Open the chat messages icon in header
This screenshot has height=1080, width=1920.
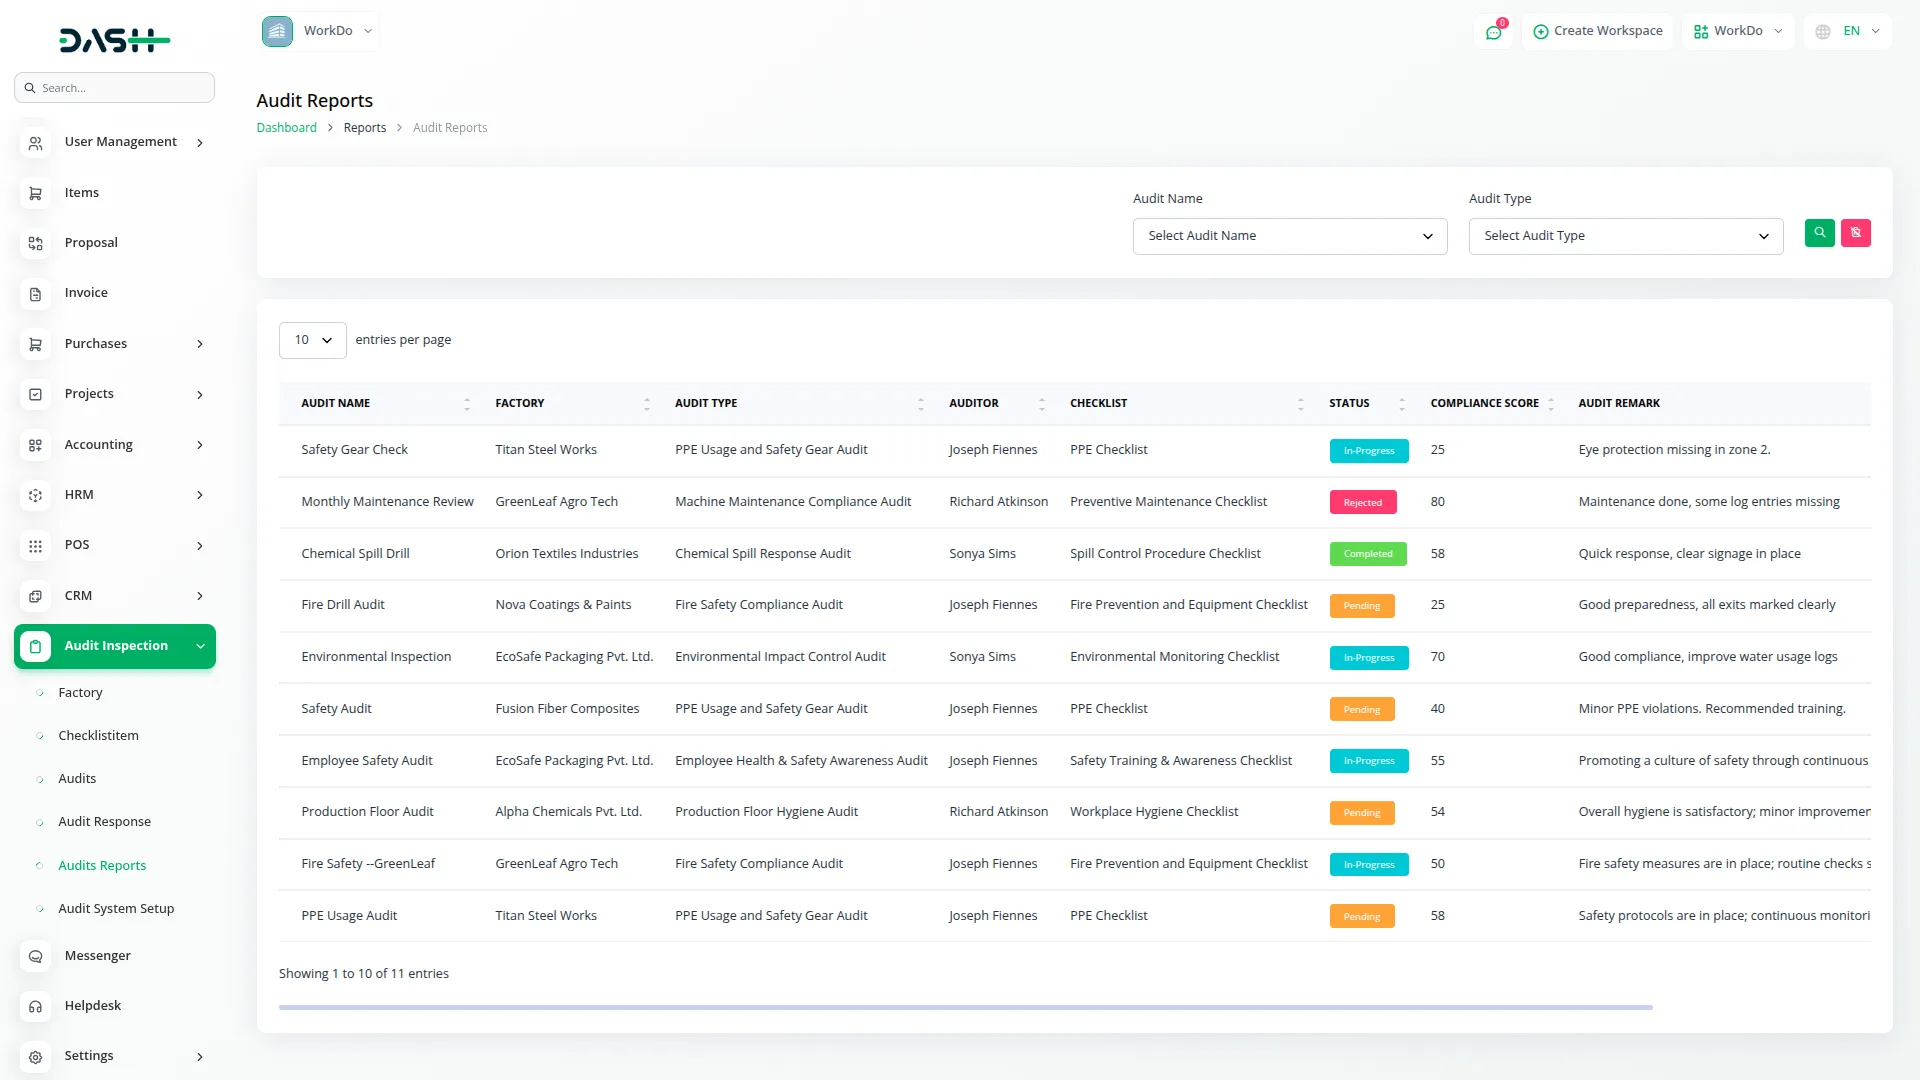click(x=1493, y=32)
